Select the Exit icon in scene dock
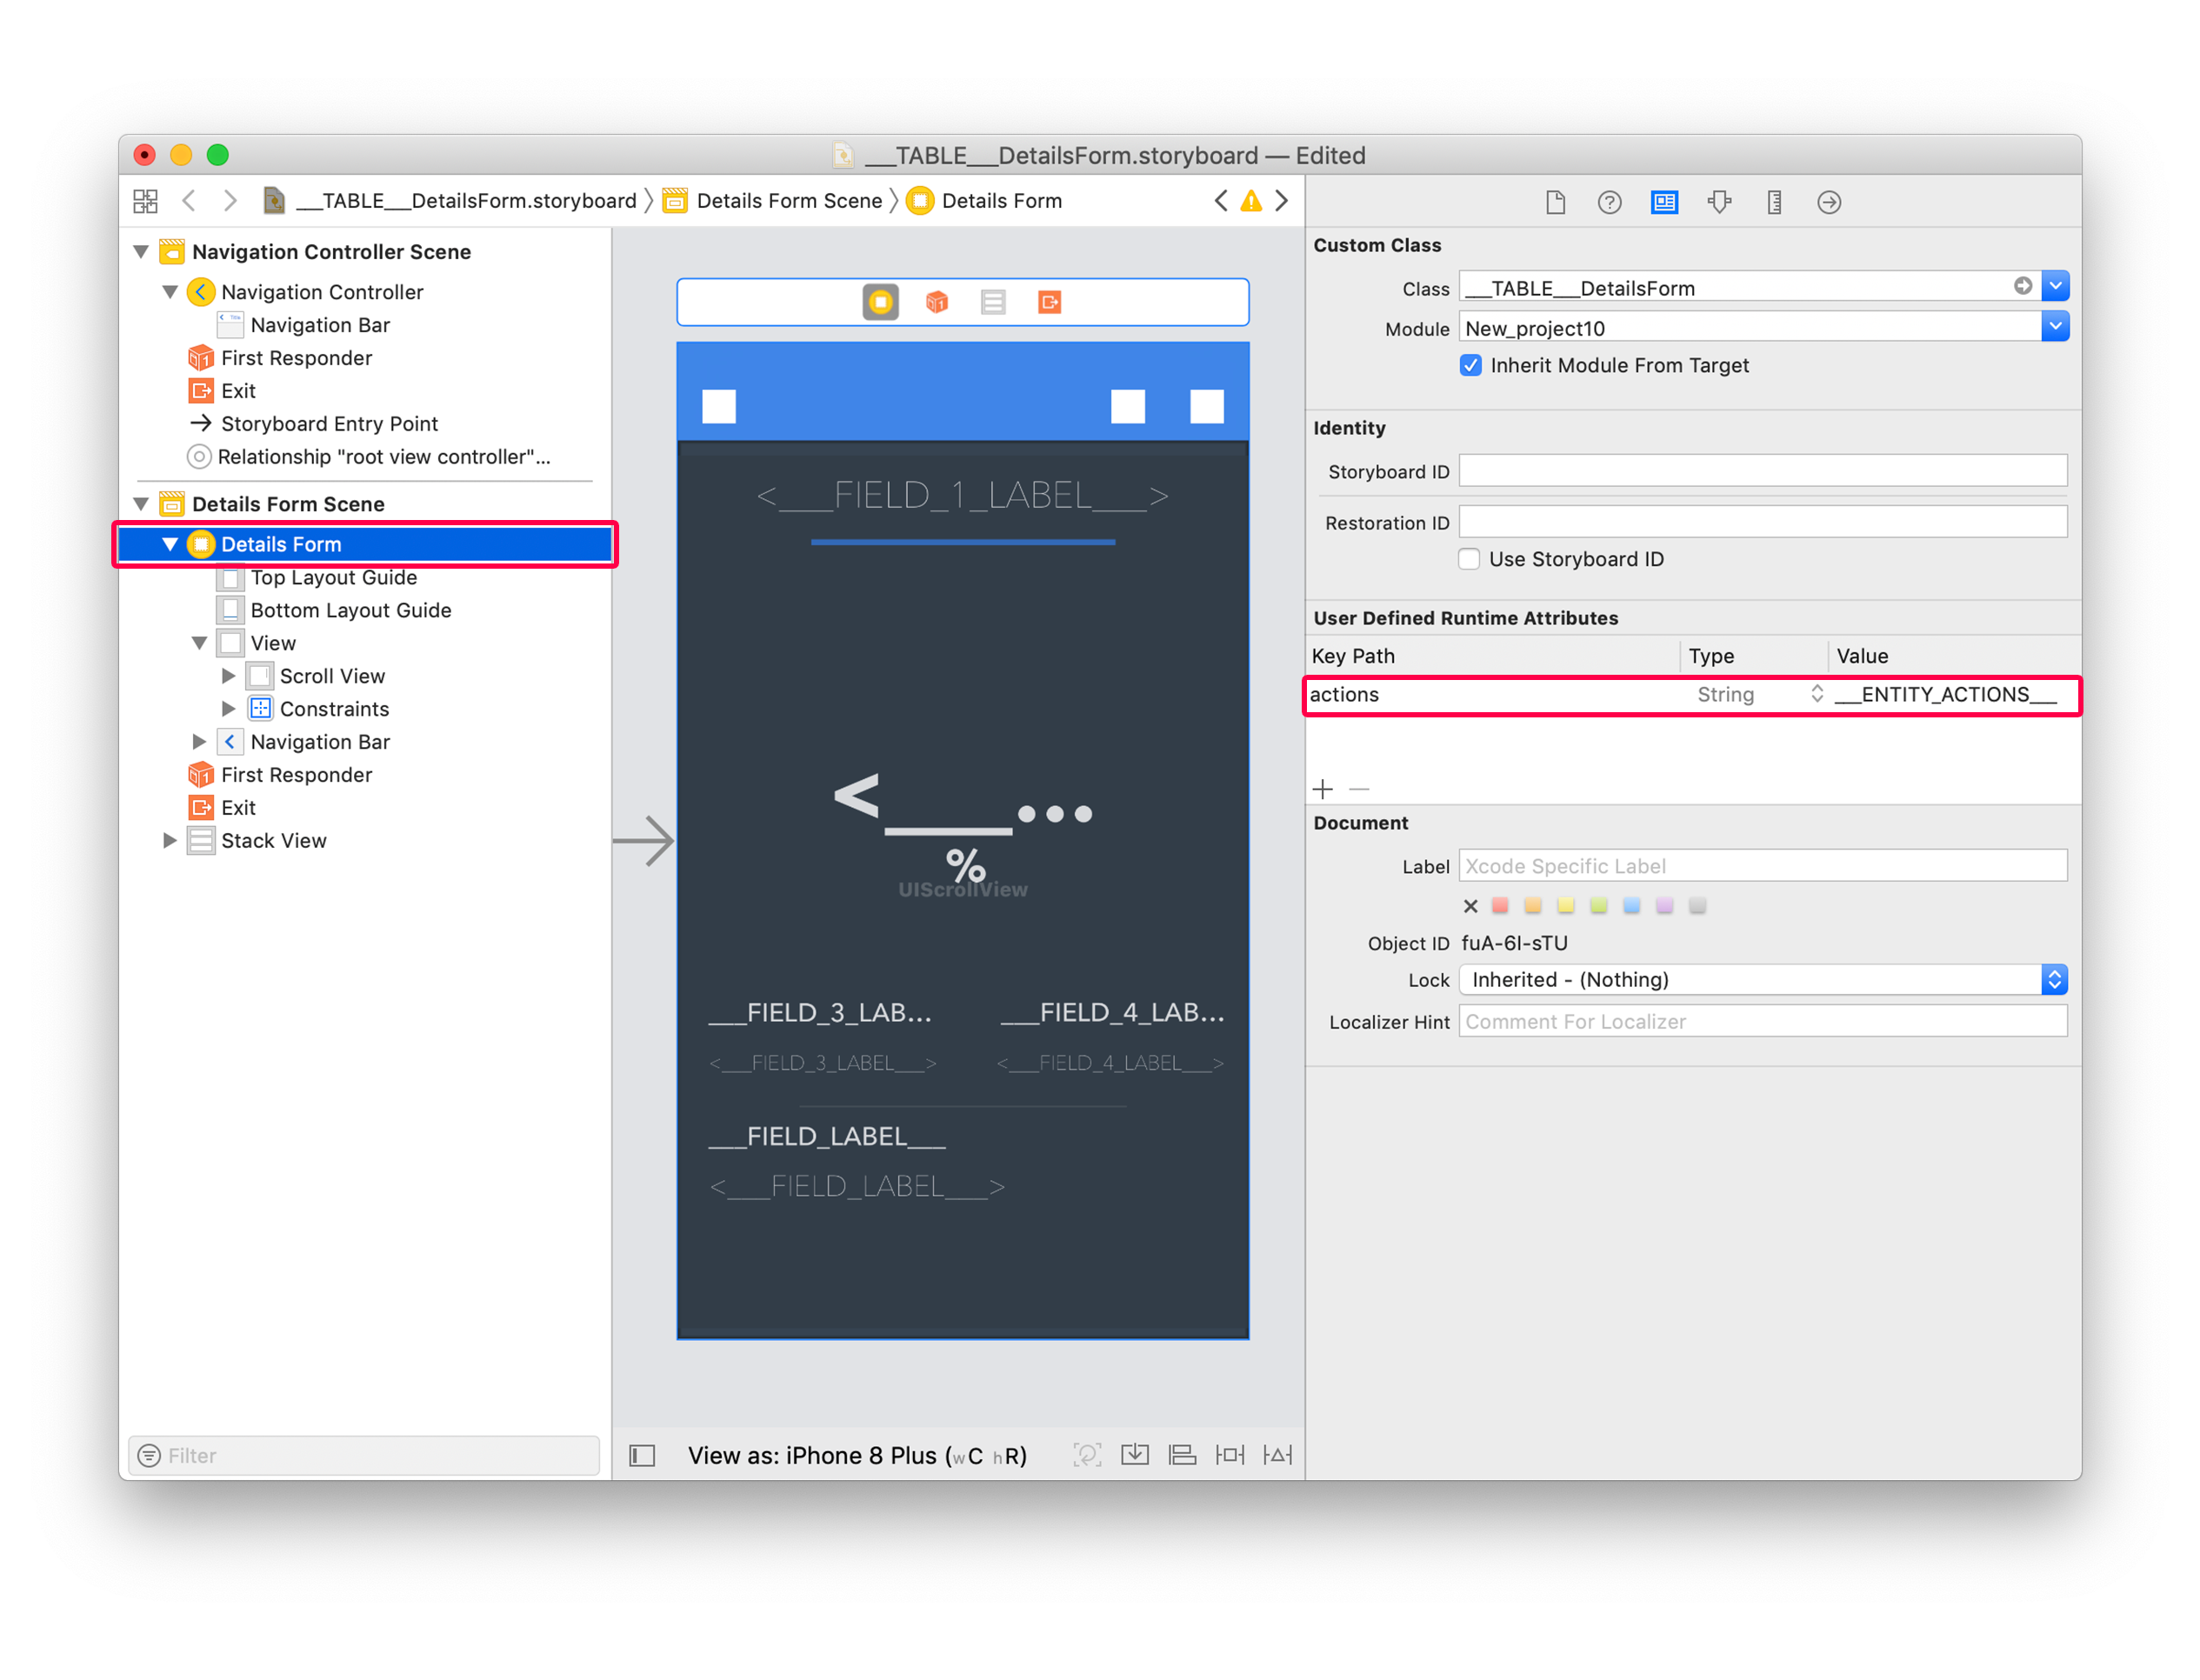Viewport: 2200px width, 1680px height. click(1049, 302)
